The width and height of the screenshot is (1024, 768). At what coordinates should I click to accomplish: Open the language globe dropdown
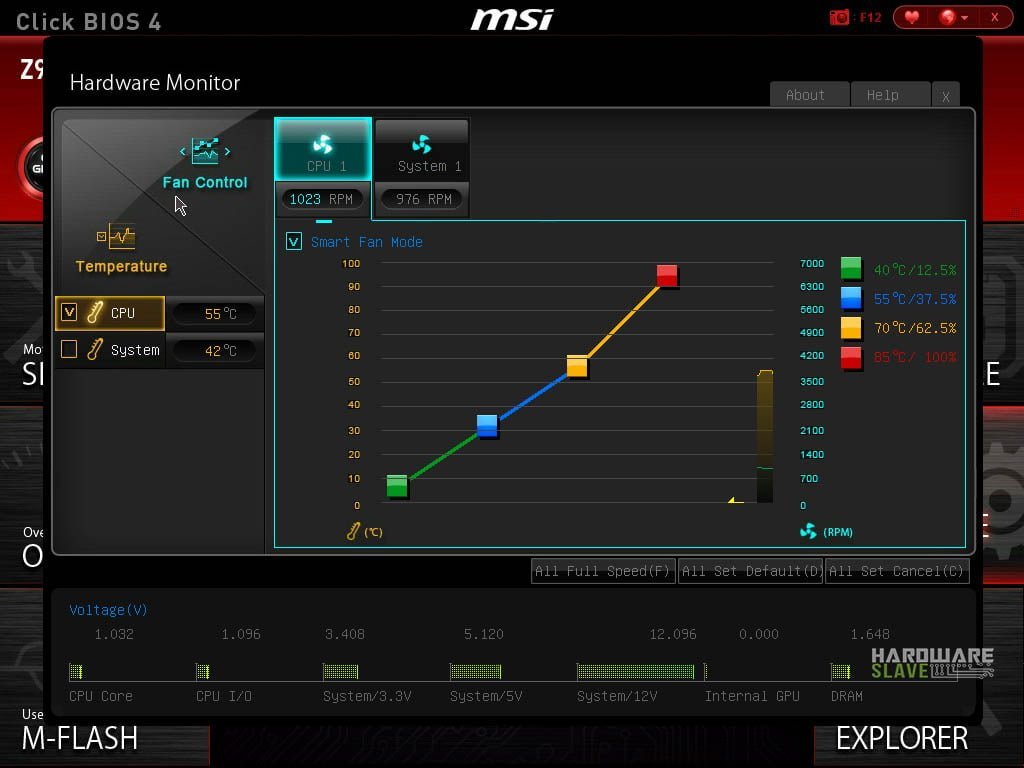point(953,17)
